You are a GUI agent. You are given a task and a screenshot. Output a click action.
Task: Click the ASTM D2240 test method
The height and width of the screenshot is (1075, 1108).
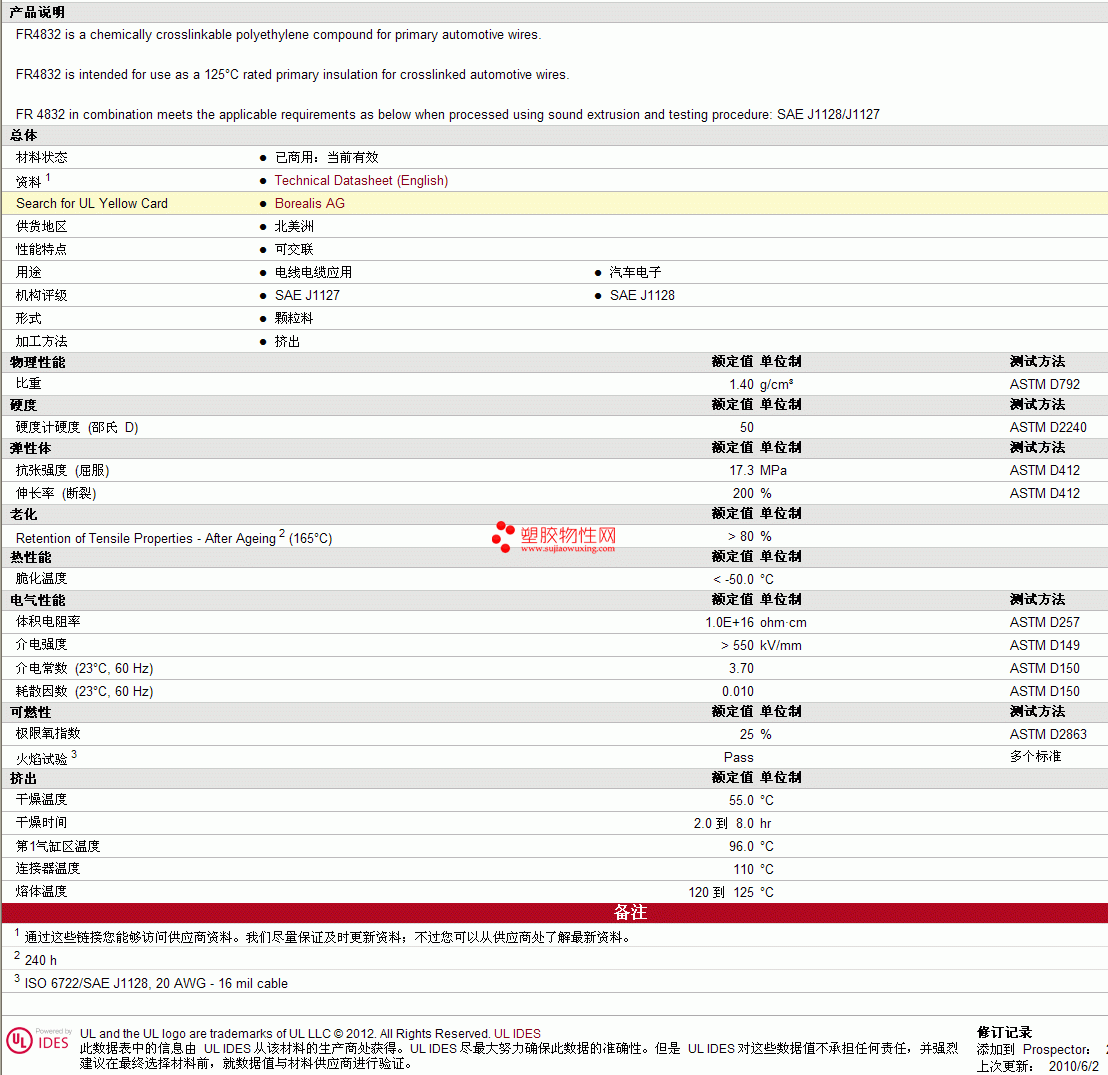1048,428
